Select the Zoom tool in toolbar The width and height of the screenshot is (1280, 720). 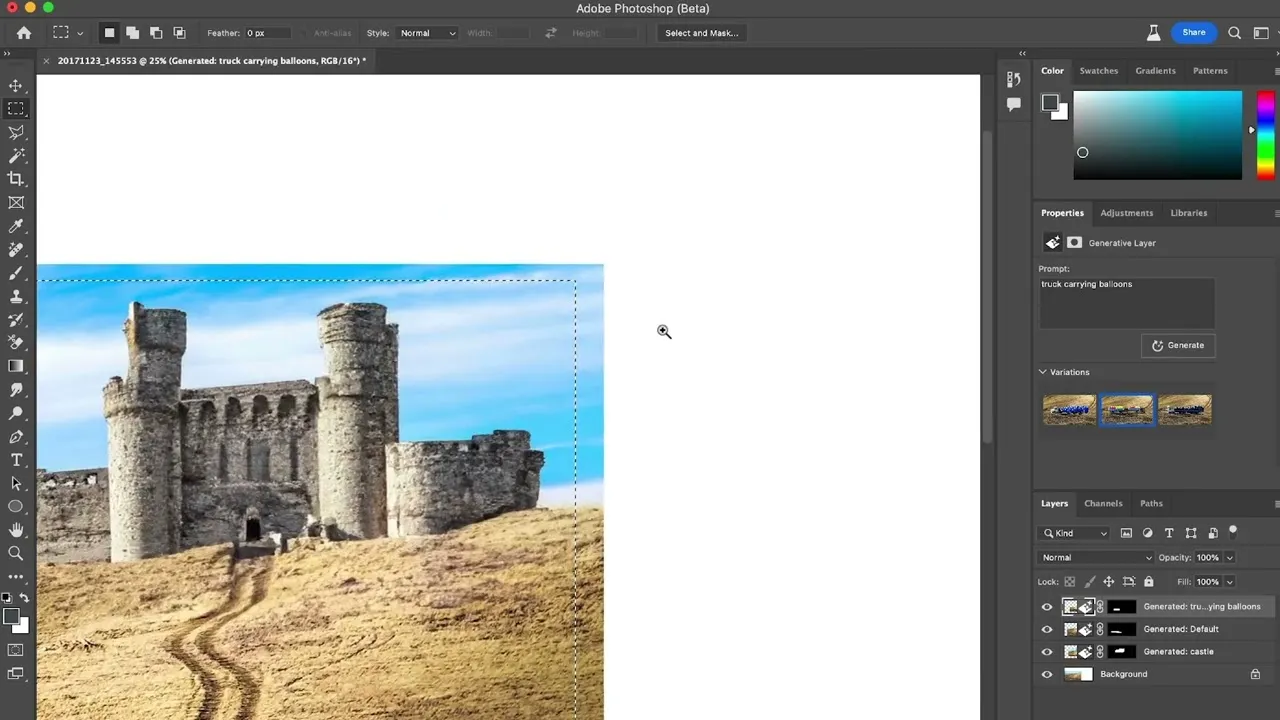[16, 553]
